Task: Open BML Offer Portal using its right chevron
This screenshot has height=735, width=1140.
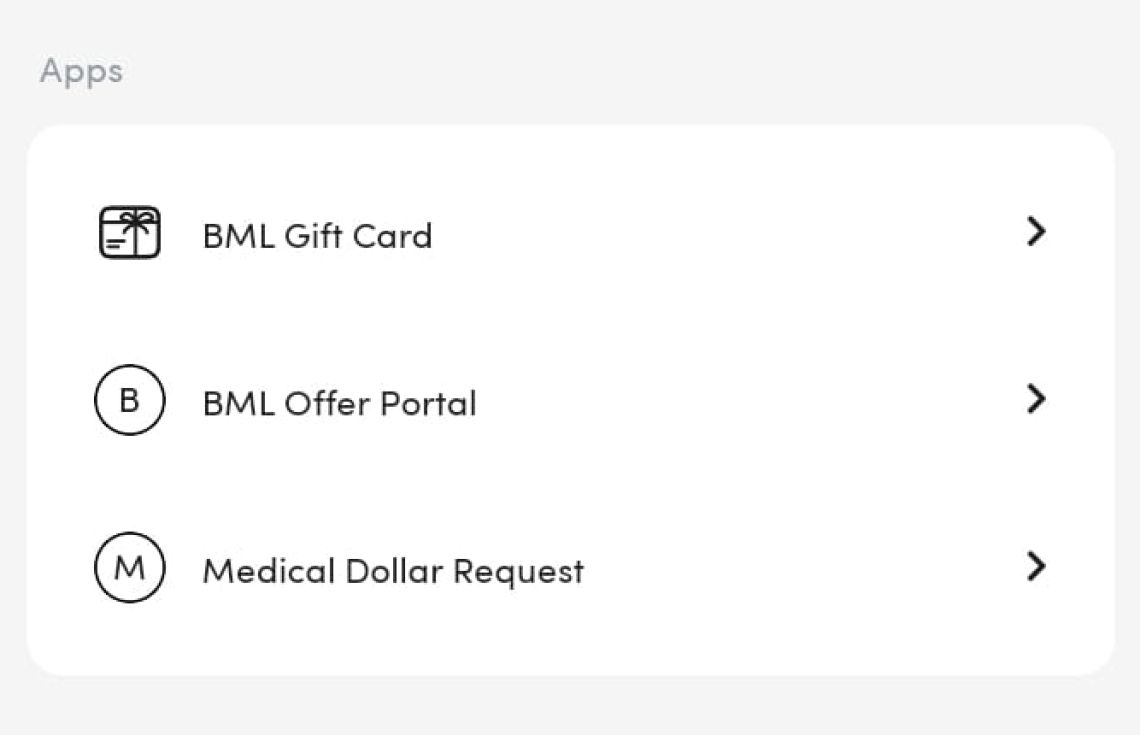Action: pyautogui.click(x=1036, y=399)
